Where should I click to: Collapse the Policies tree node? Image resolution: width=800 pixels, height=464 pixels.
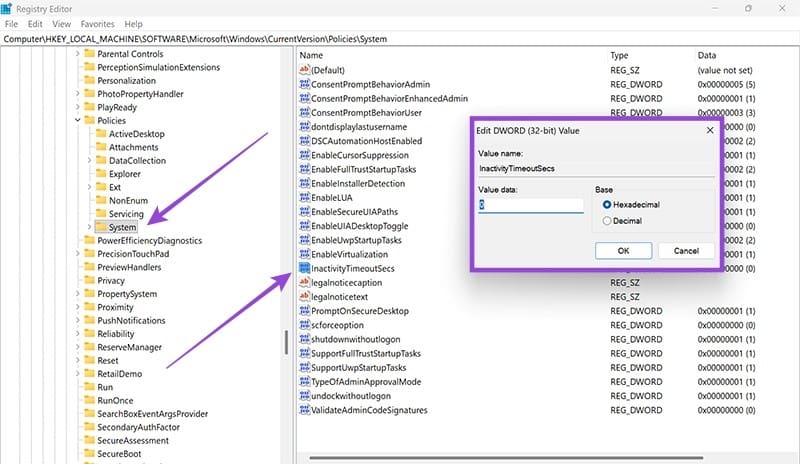click(78, 120)
